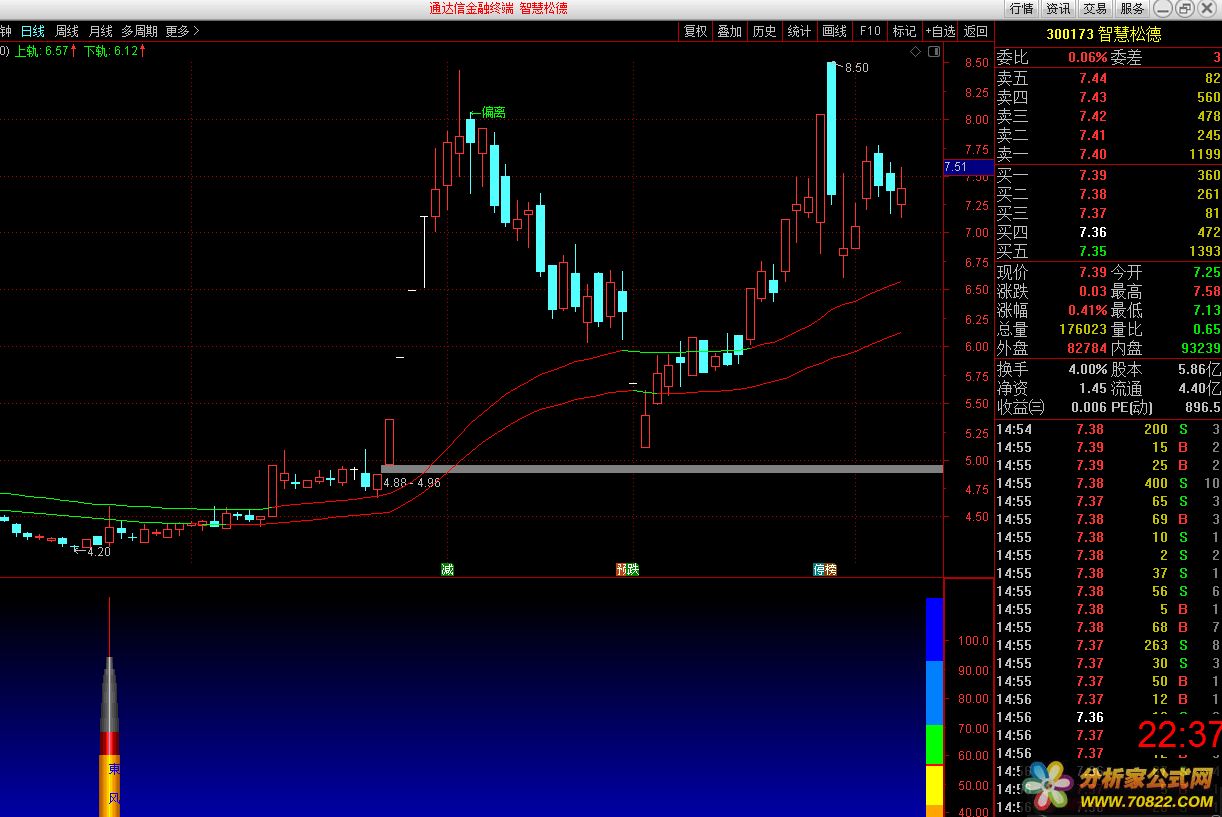Restore the window using the restore button

coord(1184,8)
